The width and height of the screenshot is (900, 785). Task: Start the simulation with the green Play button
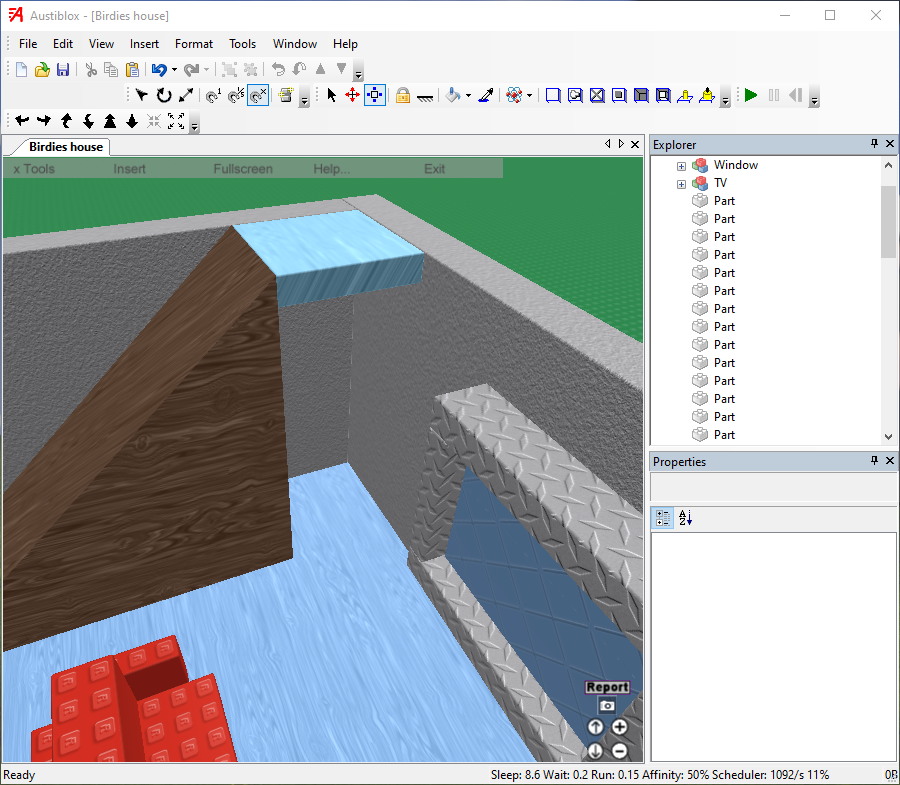click(x=751, y=95)
